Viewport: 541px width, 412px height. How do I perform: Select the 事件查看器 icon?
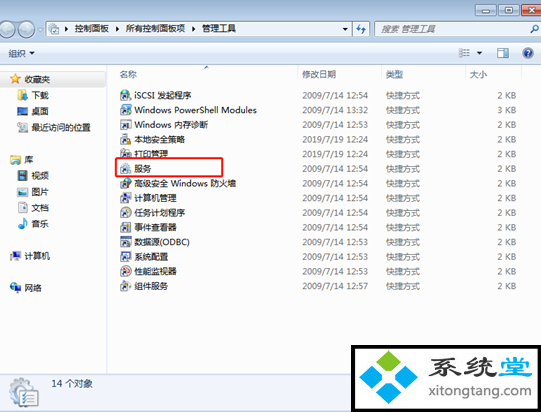(x=125, y=227)
